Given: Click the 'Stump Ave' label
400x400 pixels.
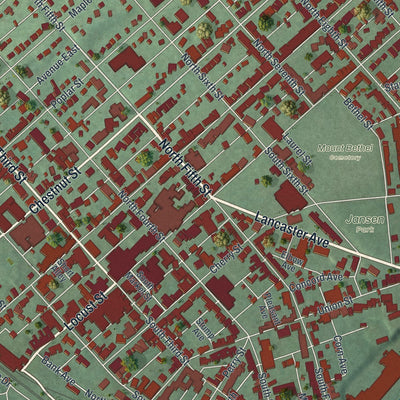Looking at the screenshot, I should click(203, 328).
